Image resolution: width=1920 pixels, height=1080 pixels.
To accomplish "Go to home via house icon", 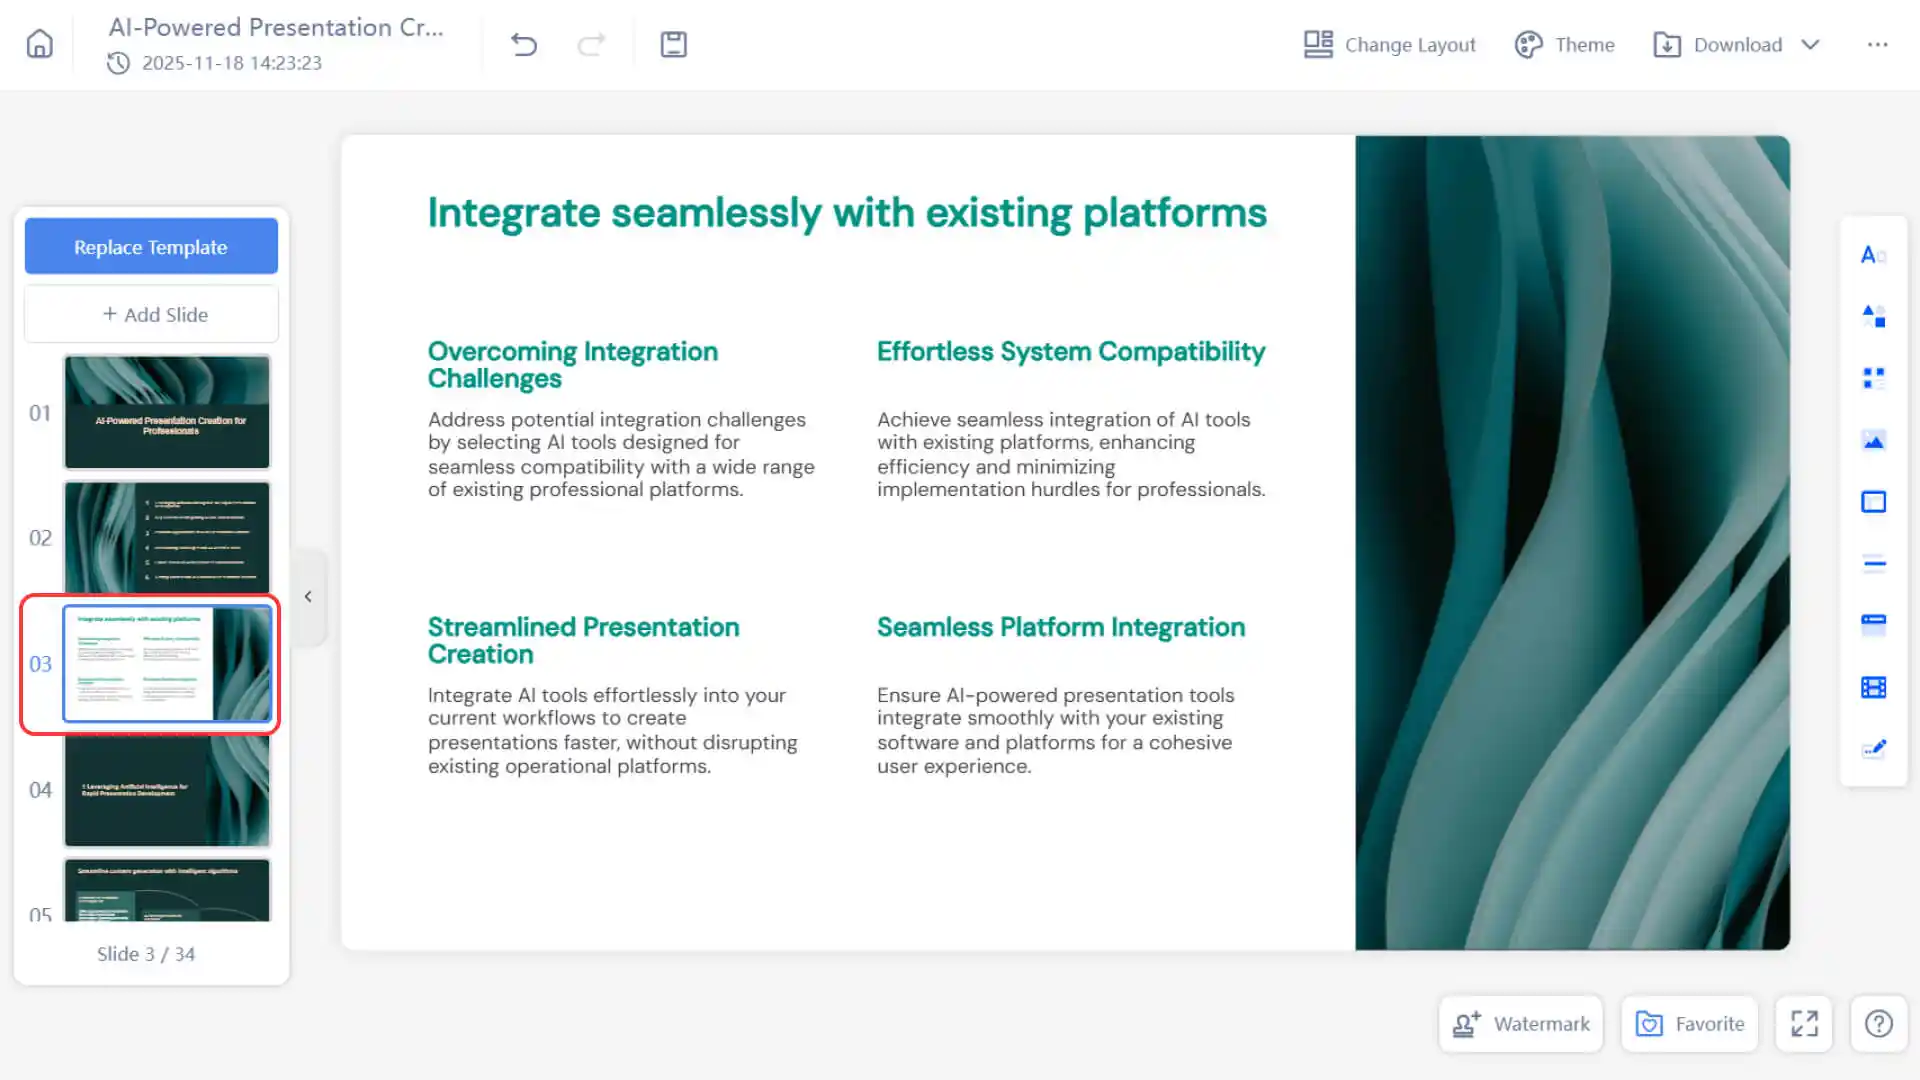I will [40, 44].
